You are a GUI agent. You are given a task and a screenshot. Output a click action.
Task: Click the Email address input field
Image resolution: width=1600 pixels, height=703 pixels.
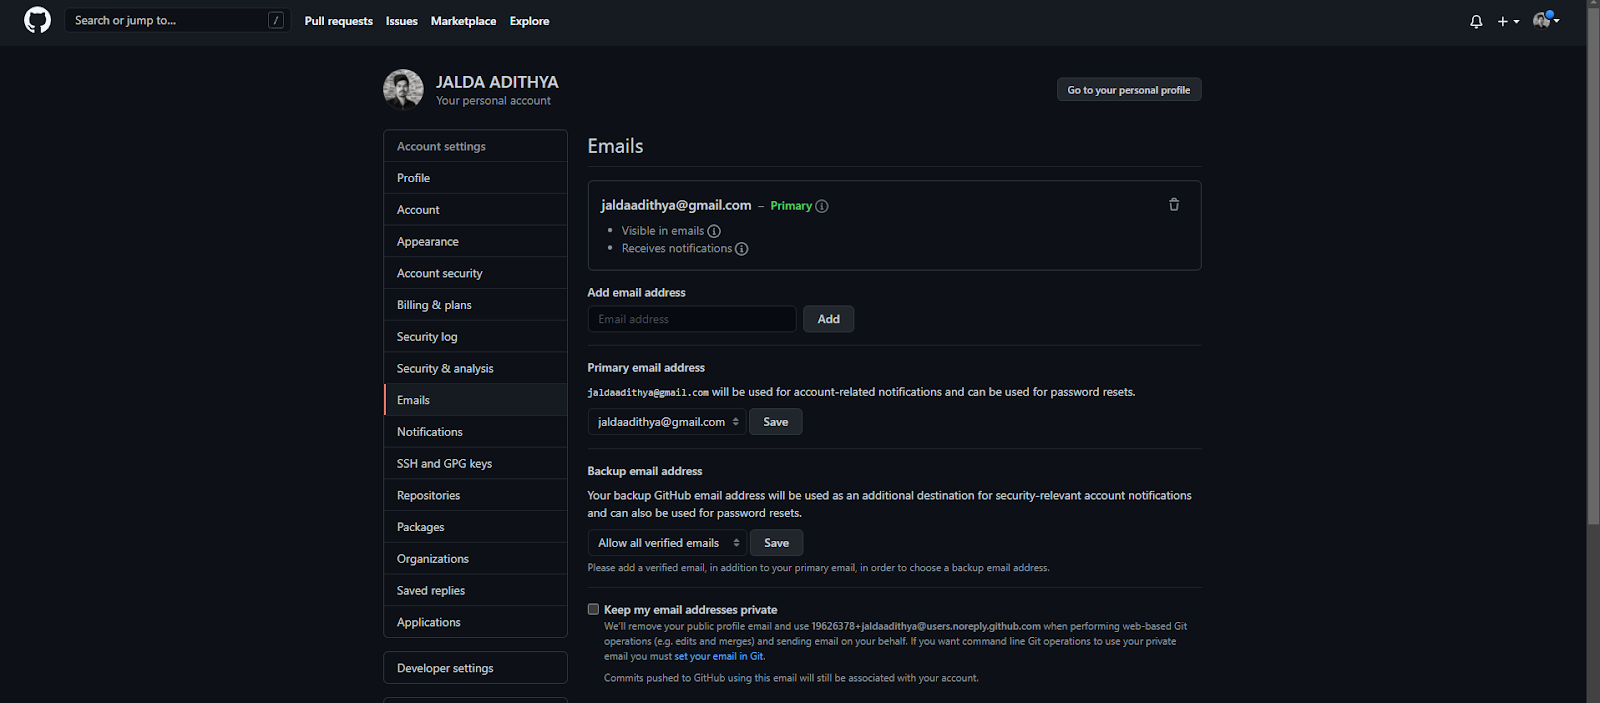(x=692, y=319)
